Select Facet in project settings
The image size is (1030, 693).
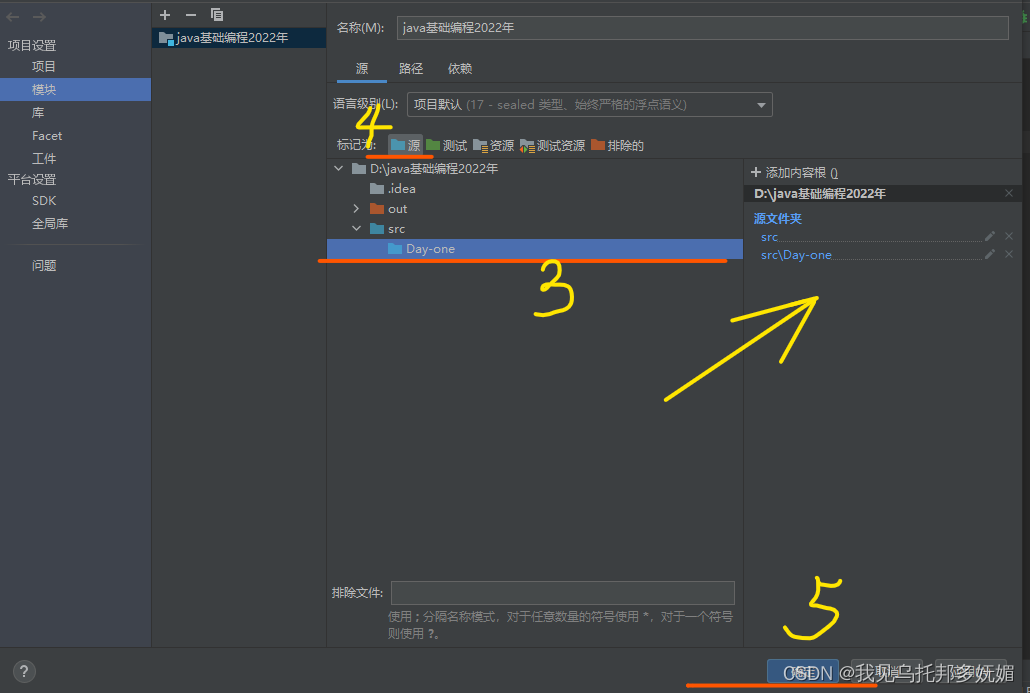(x=47, y=135)
